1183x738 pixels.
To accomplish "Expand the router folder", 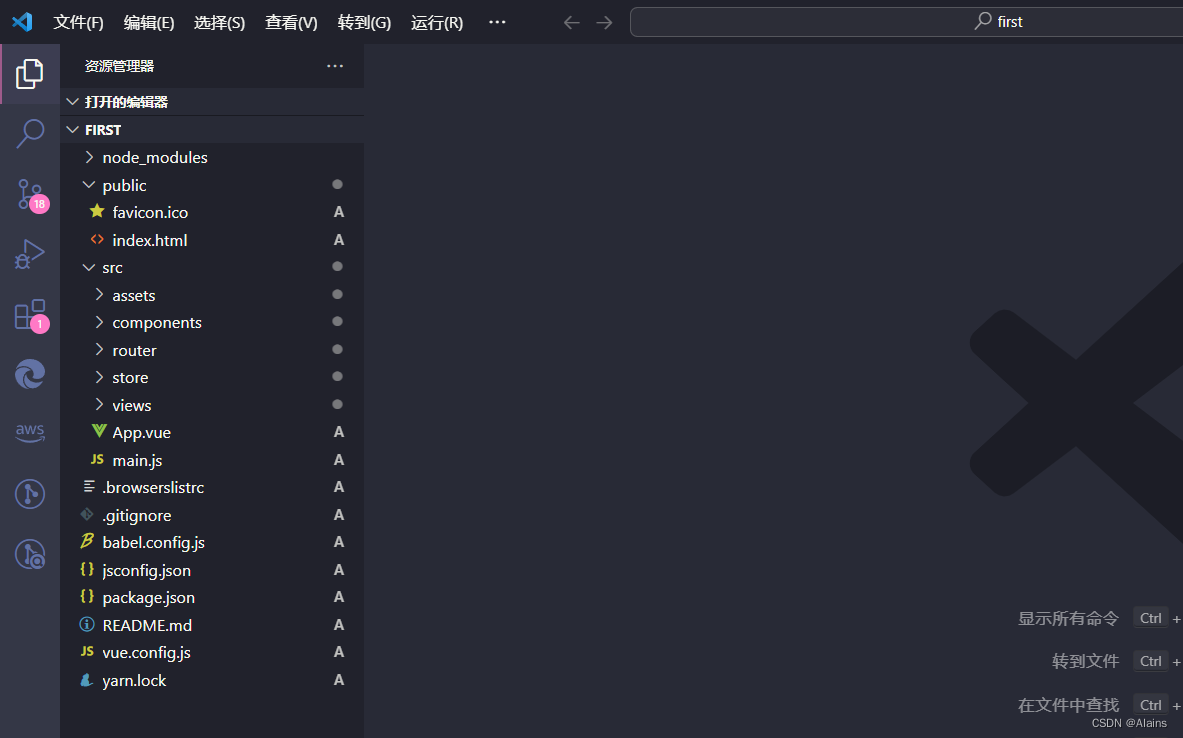I will point(134,350).
